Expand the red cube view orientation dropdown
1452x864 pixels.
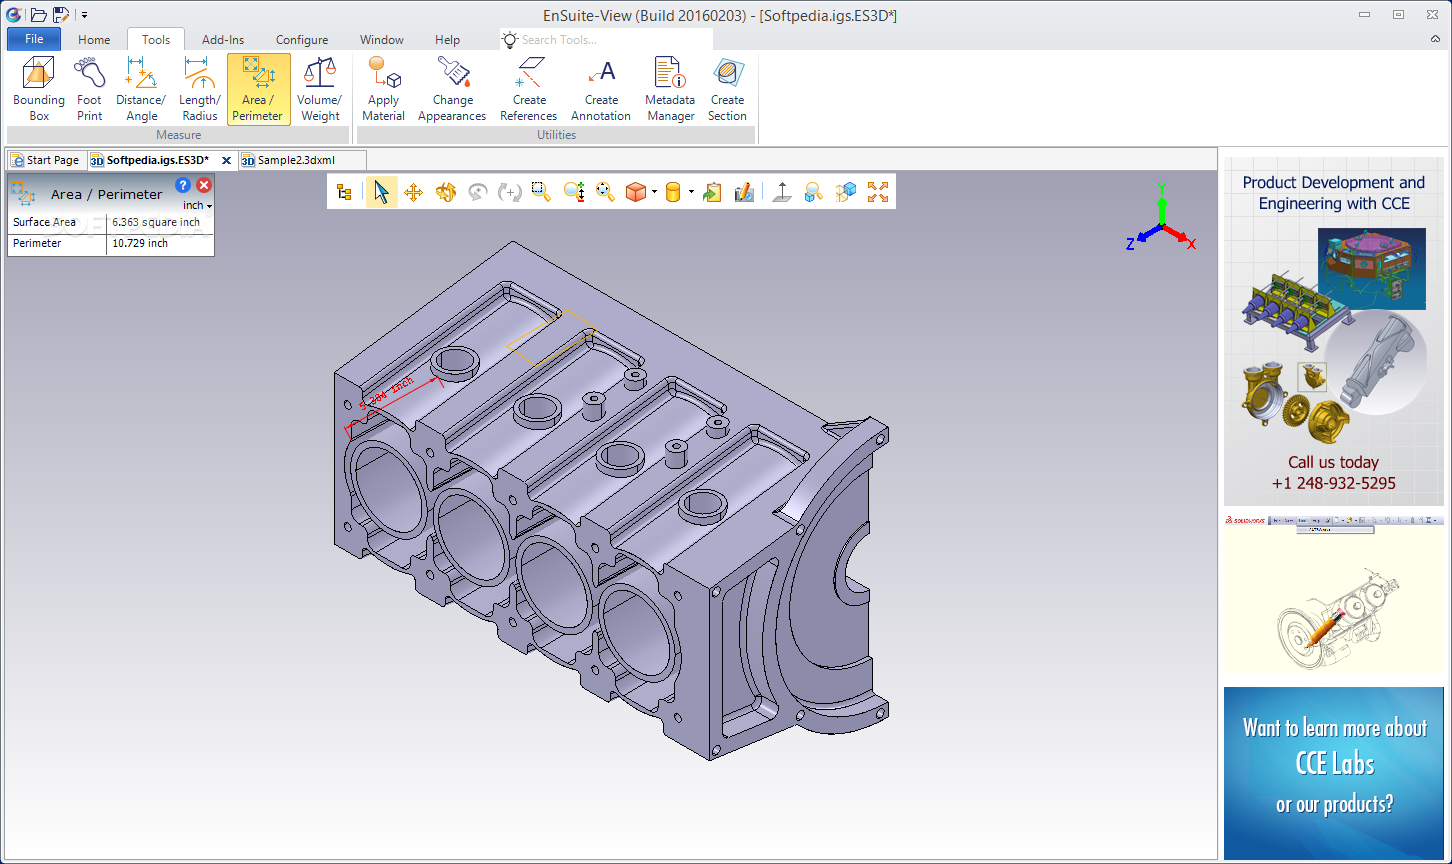coord(654,192)
